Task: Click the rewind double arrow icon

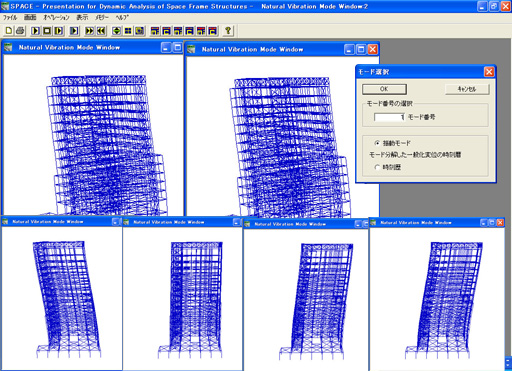Action: (x=101, y=31)
